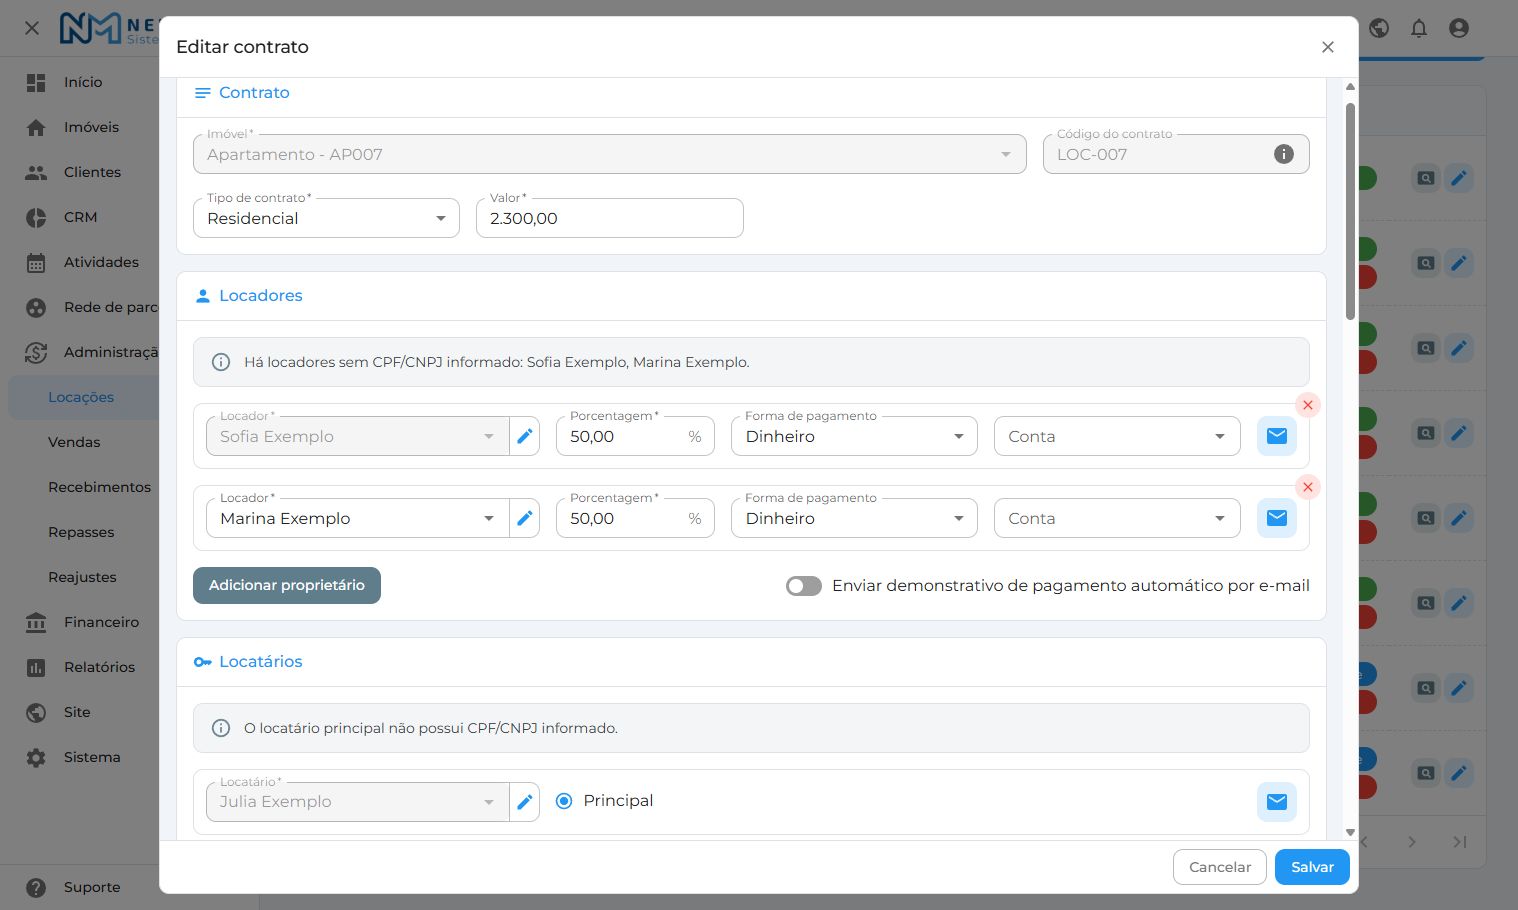This screenshot has width=1518, height=910.
Task: Open the user account avatar menu
Action: [x=1459, y=28]
